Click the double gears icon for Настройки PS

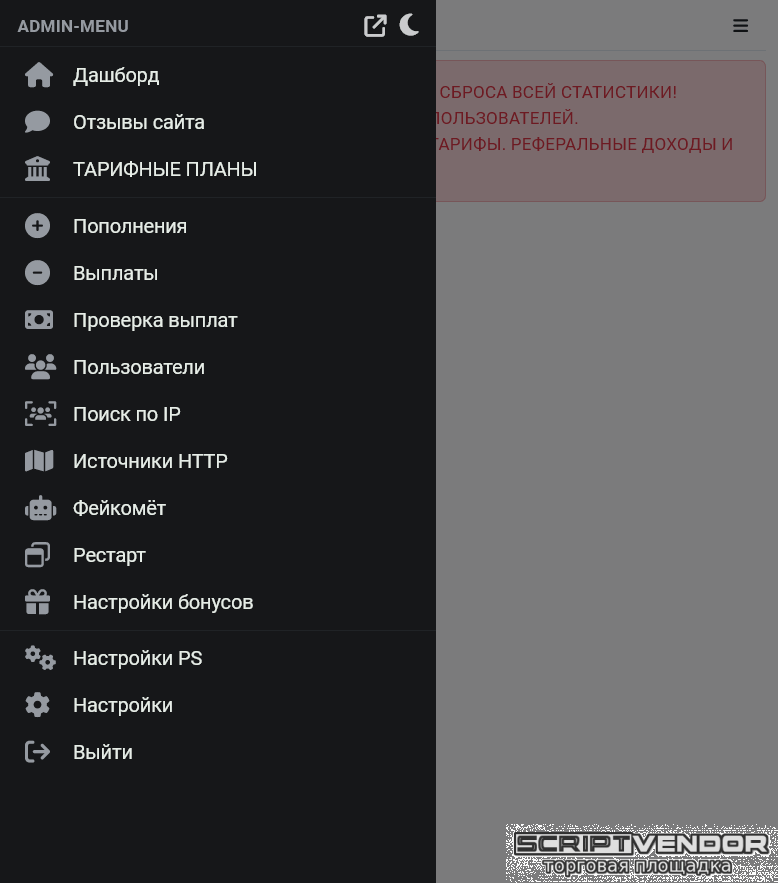(40, 658)
